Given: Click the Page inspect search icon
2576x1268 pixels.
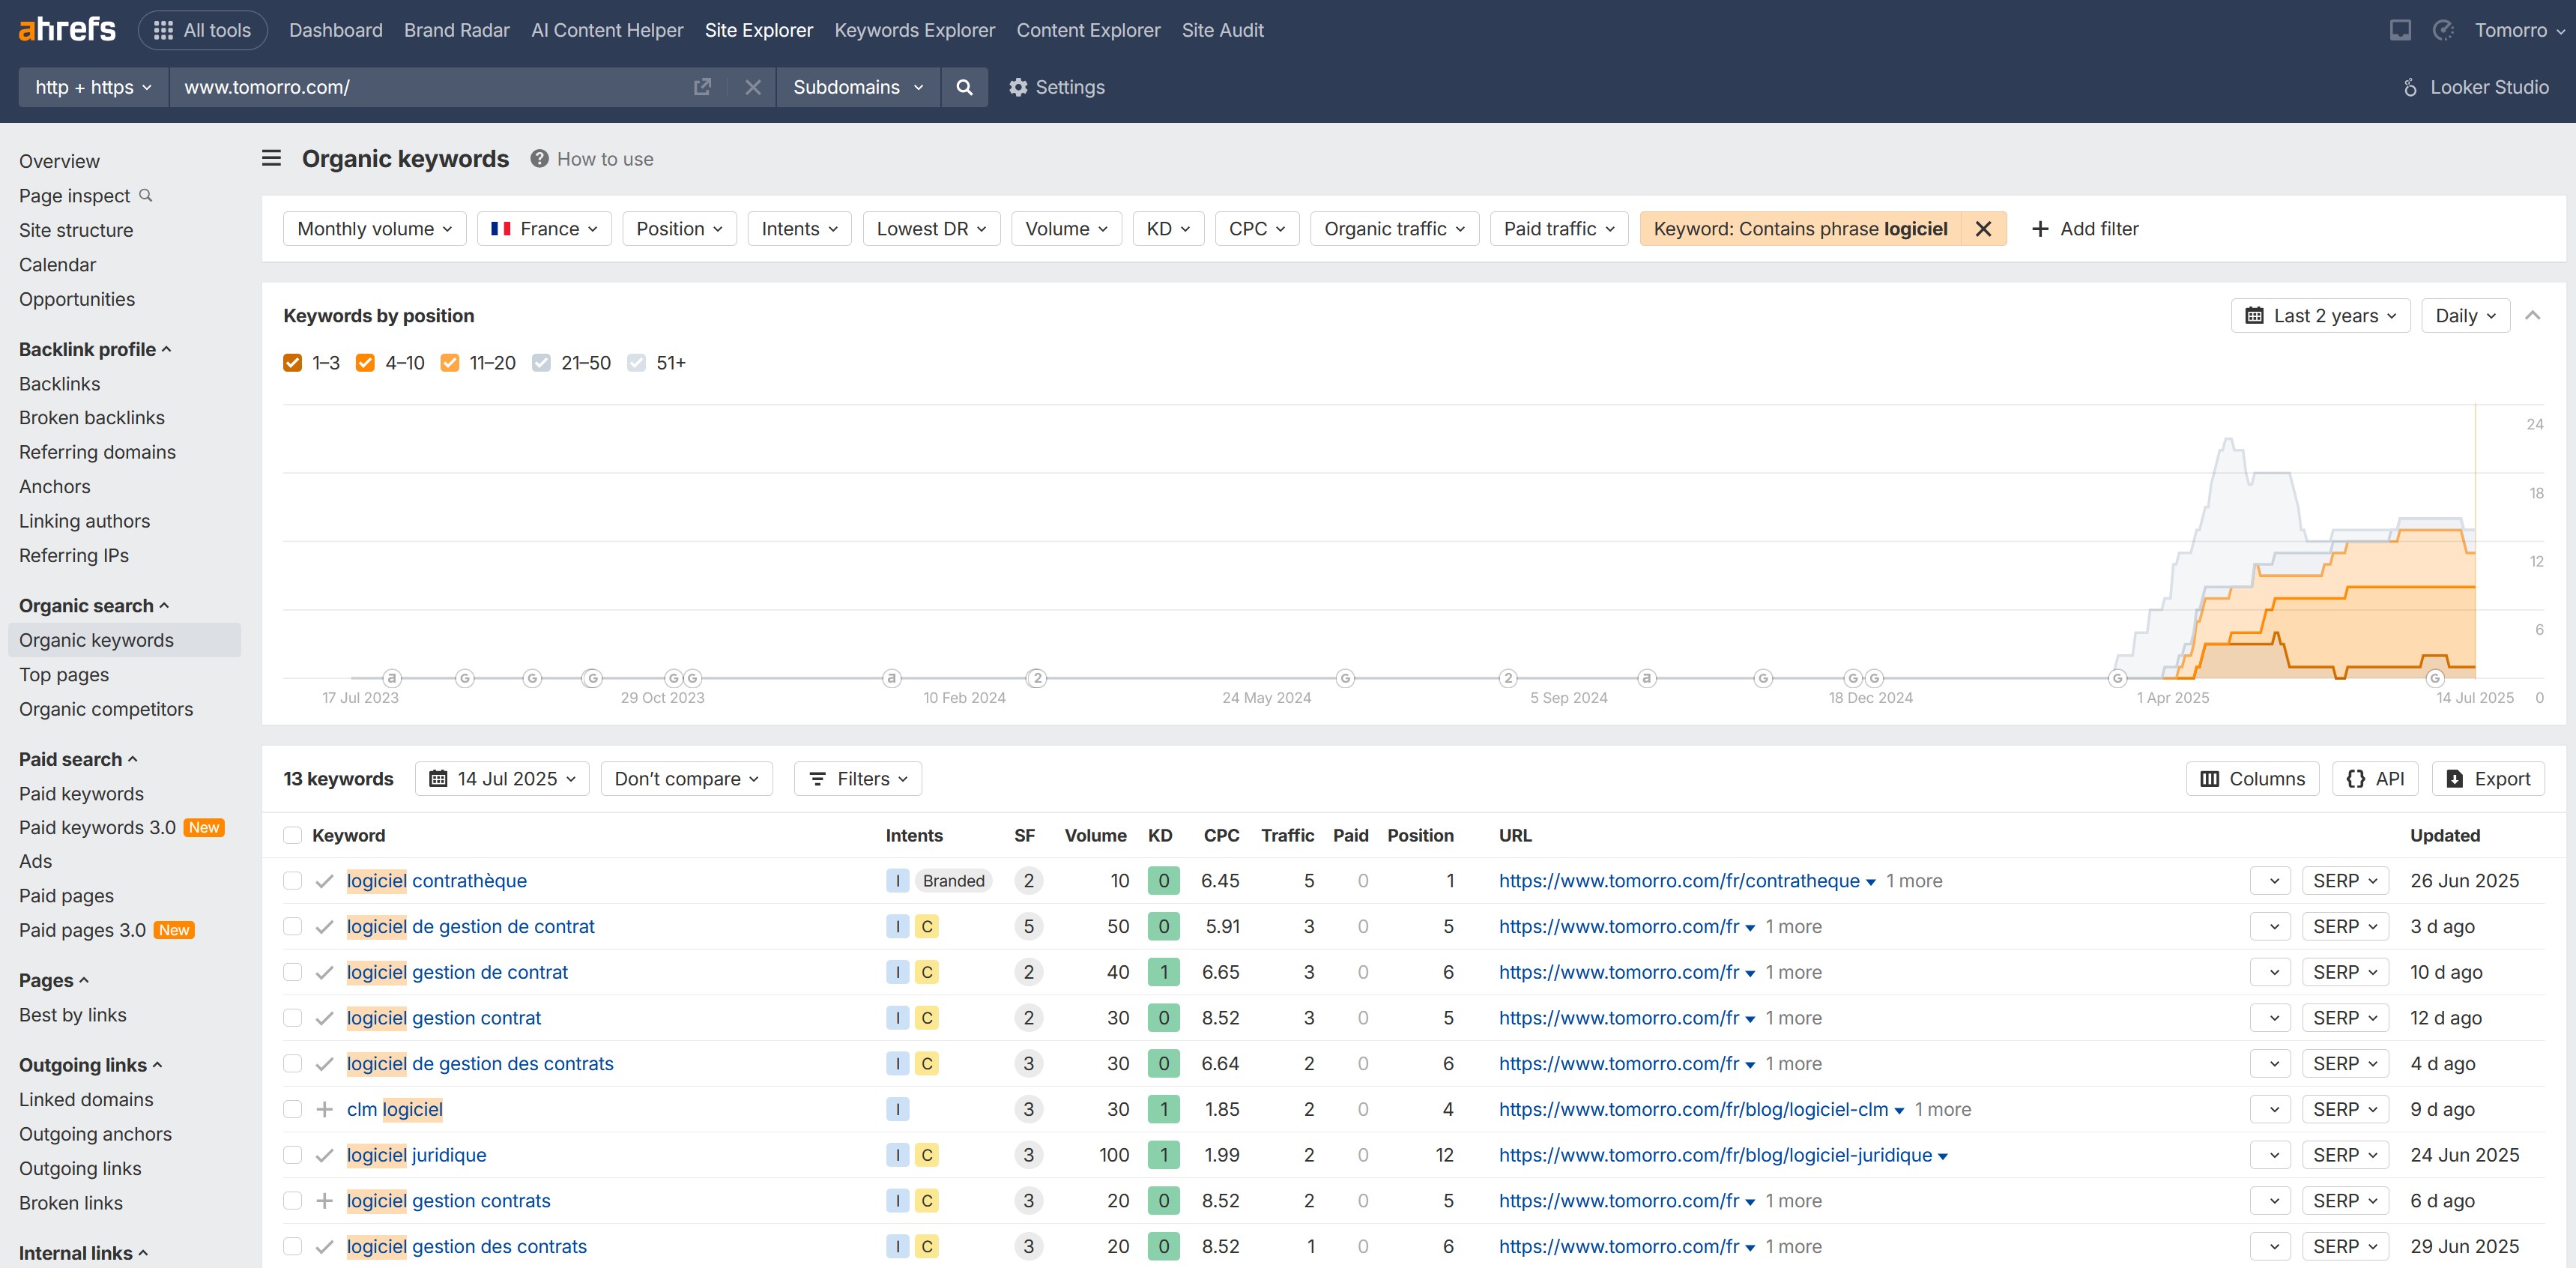Looking at the screenshot, I should click(146, 195).
